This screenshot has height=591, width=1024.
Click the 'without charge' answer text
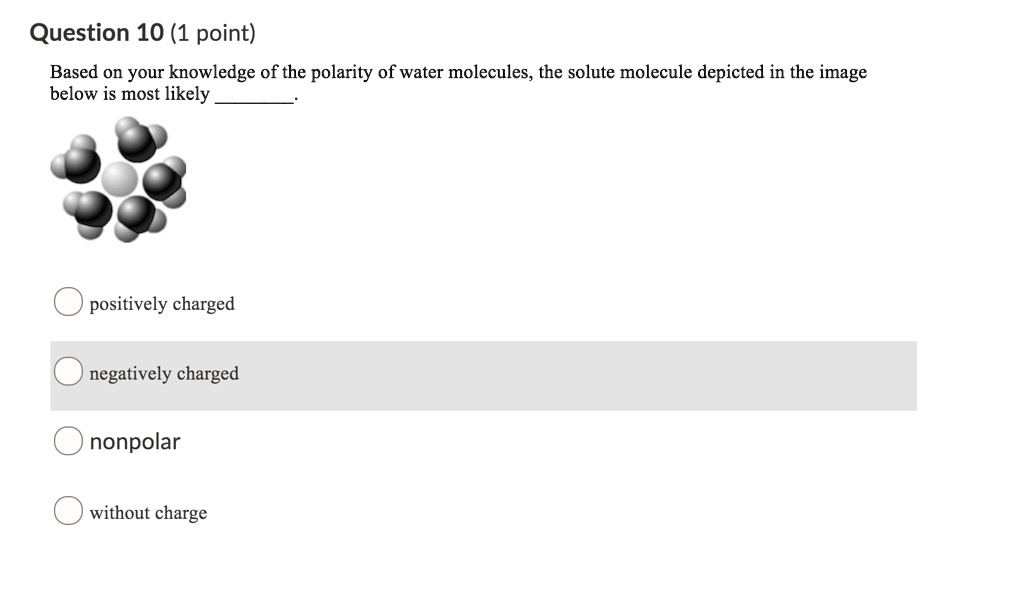[x=147, y=512]
